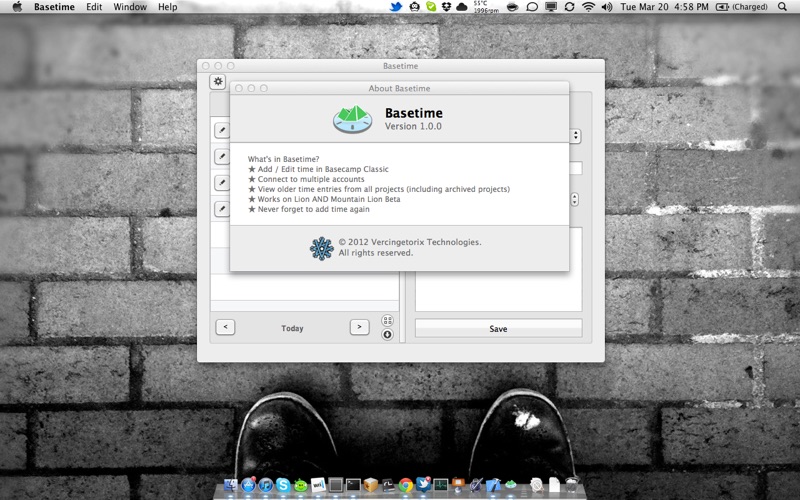Screen dimensions: 800x500
Task: Click the Basetime icon in the Dock
Action: click(x=510, y=485)
